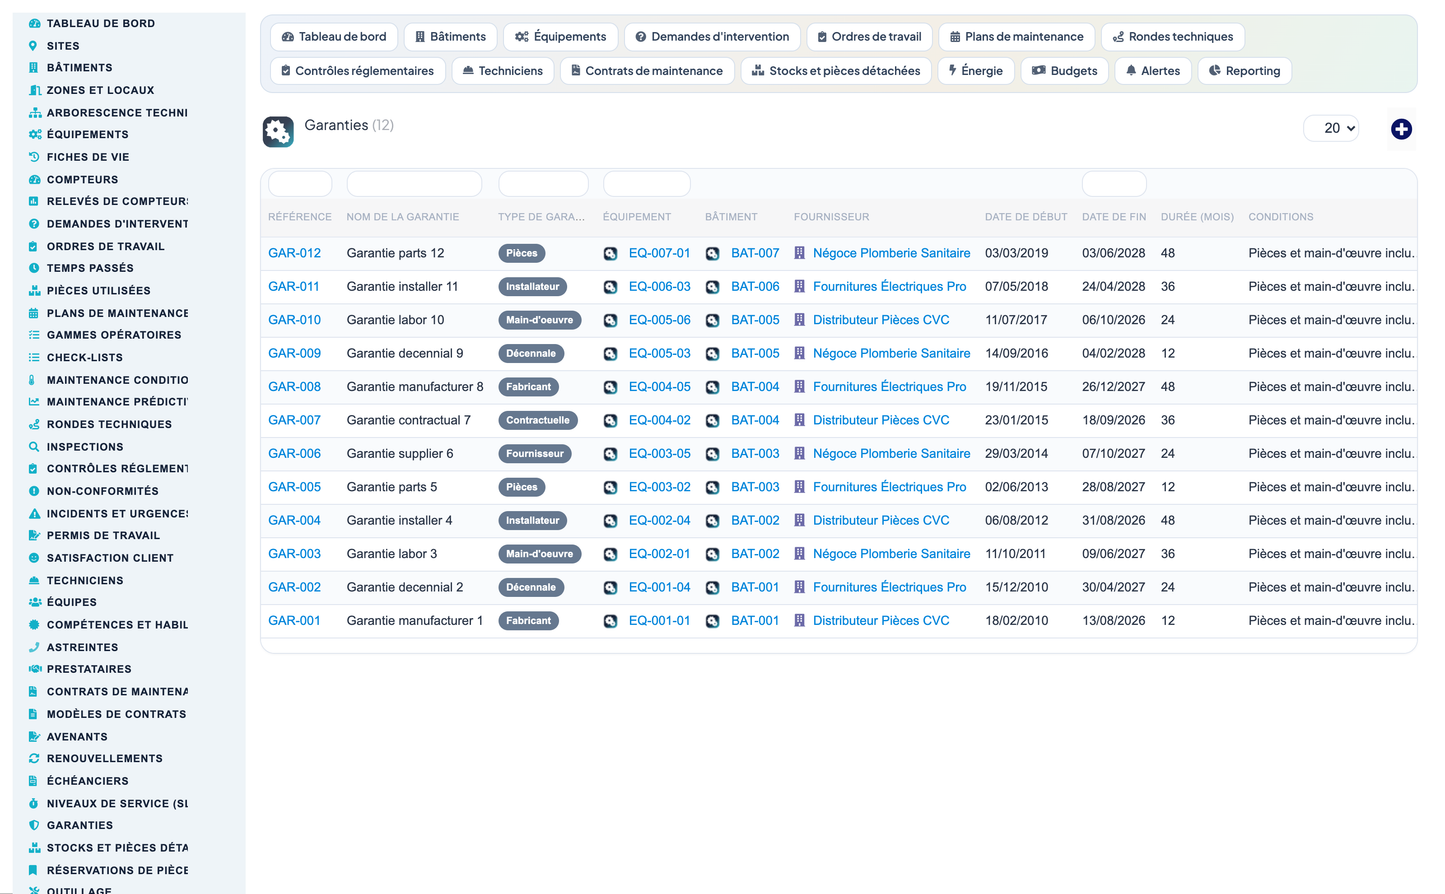Click the Contractuelle badge in GAR-007 row
This screenshot has width=1445, height=894.
coord(538,420)
